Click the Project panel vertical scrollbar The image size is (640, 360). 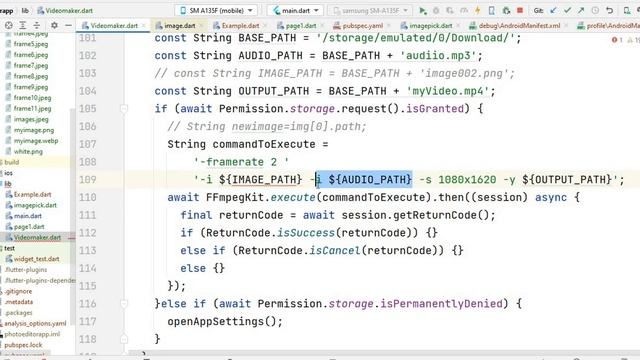[73, 216]
